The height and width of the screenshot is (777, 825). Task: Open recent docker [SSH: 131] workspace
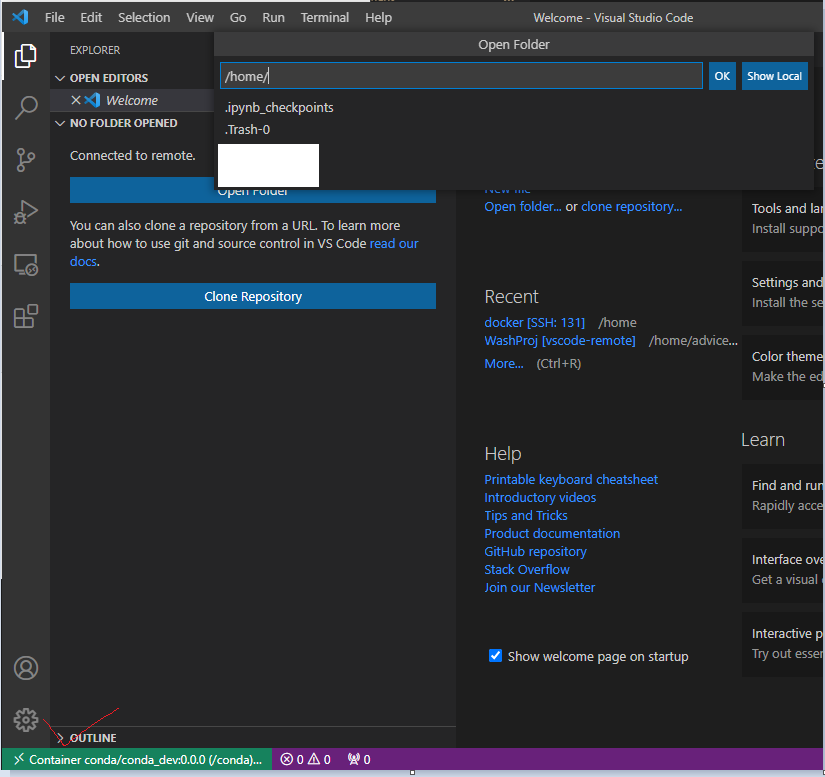coord(535,322)
